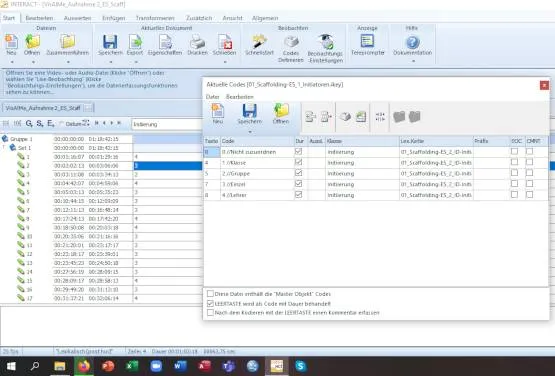Image resolution: width=555 pixels, height=376 pixels.
Task: Show the Teleprompter
Action: pos(367,41)
